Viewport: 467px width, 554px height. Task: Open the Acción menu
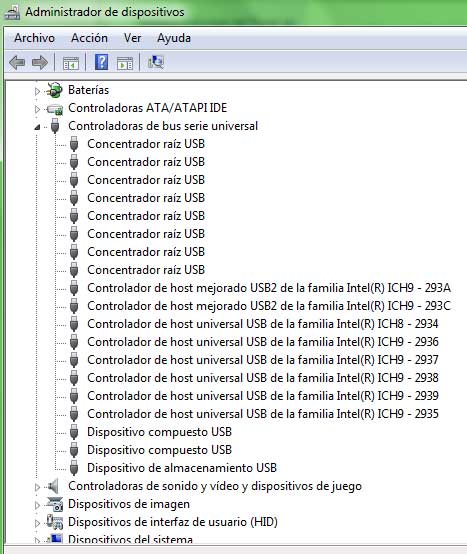pyautogui.click(x=89, y=38)
